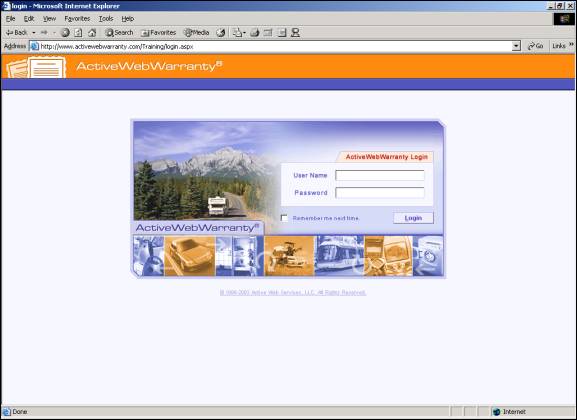
Task: Open the Help menu
Action: [x=128, y=18]
